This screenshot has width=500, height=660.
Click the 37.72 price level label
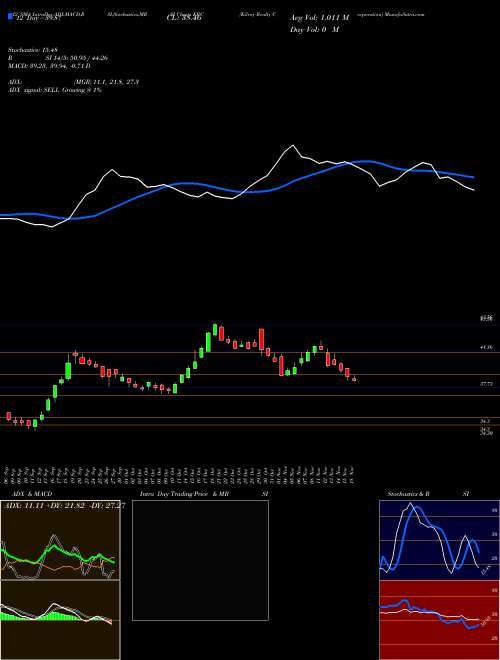tap(486, 383)
